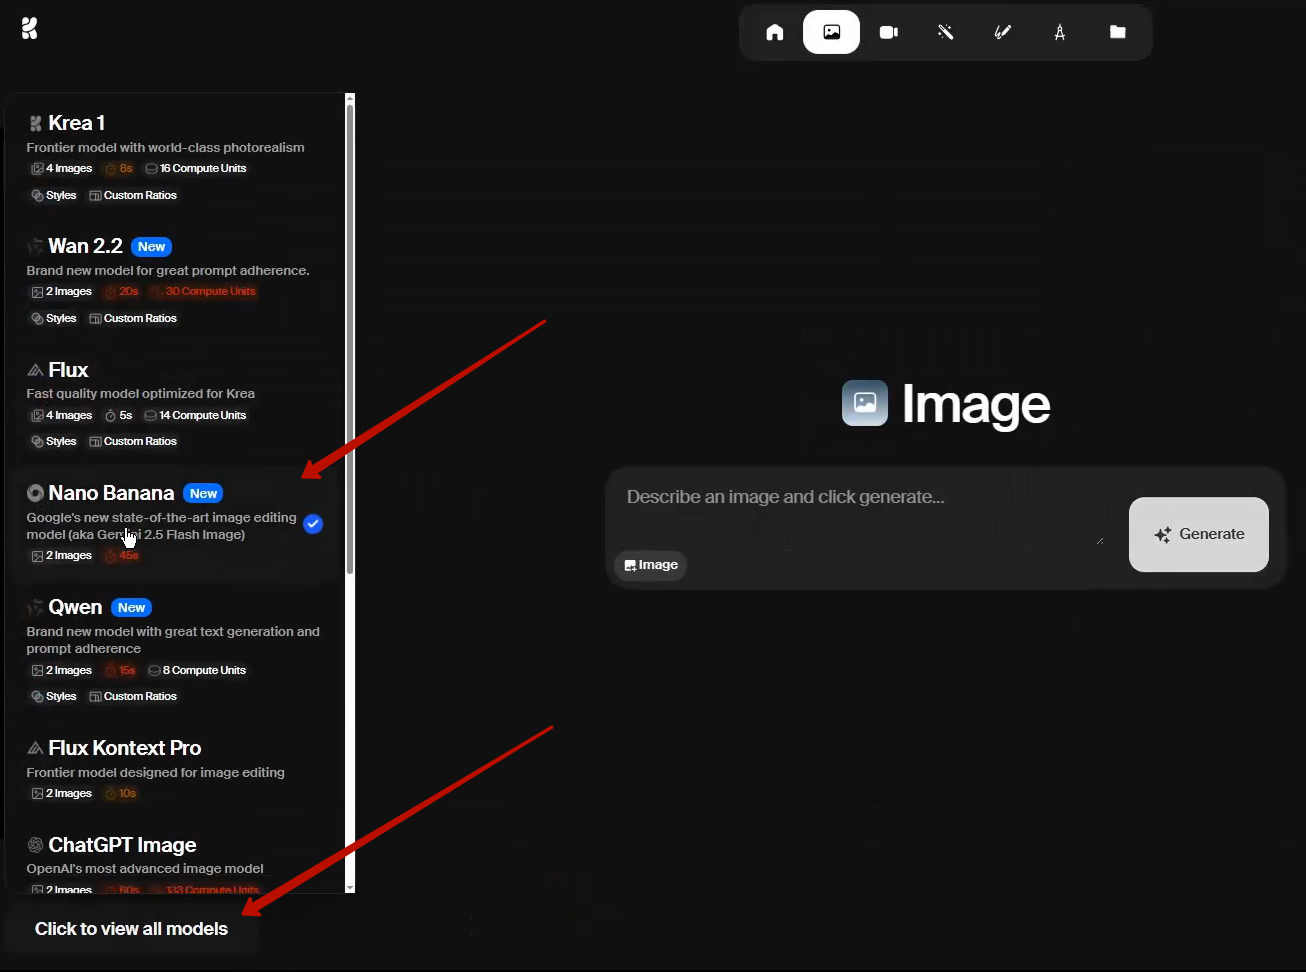Pick the Qwen model from list

(x=75, y=607)
